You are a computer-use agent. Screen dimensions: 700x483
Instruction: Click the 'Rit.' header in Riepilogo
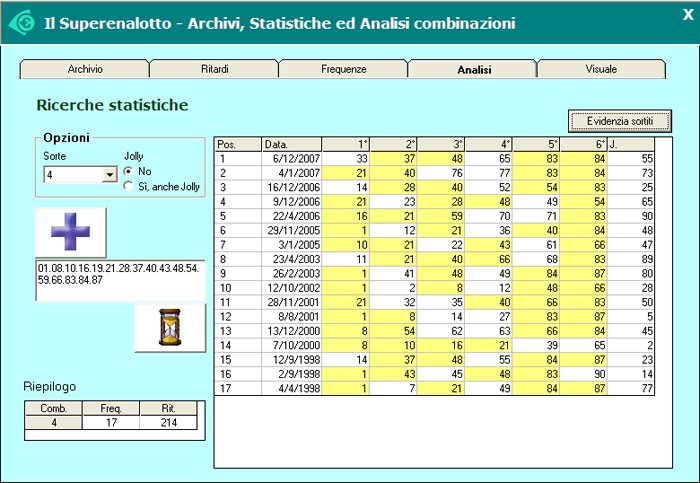click(168, 408)
